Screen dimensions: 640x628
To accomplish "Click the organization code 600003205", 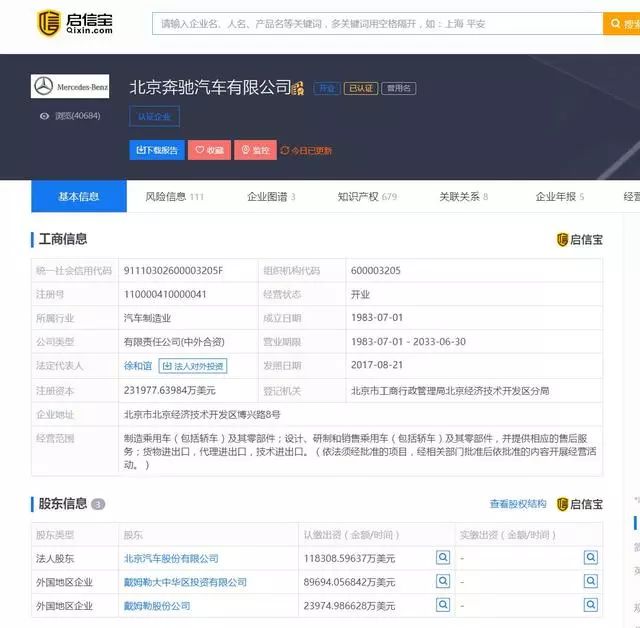I will point(376,271).
